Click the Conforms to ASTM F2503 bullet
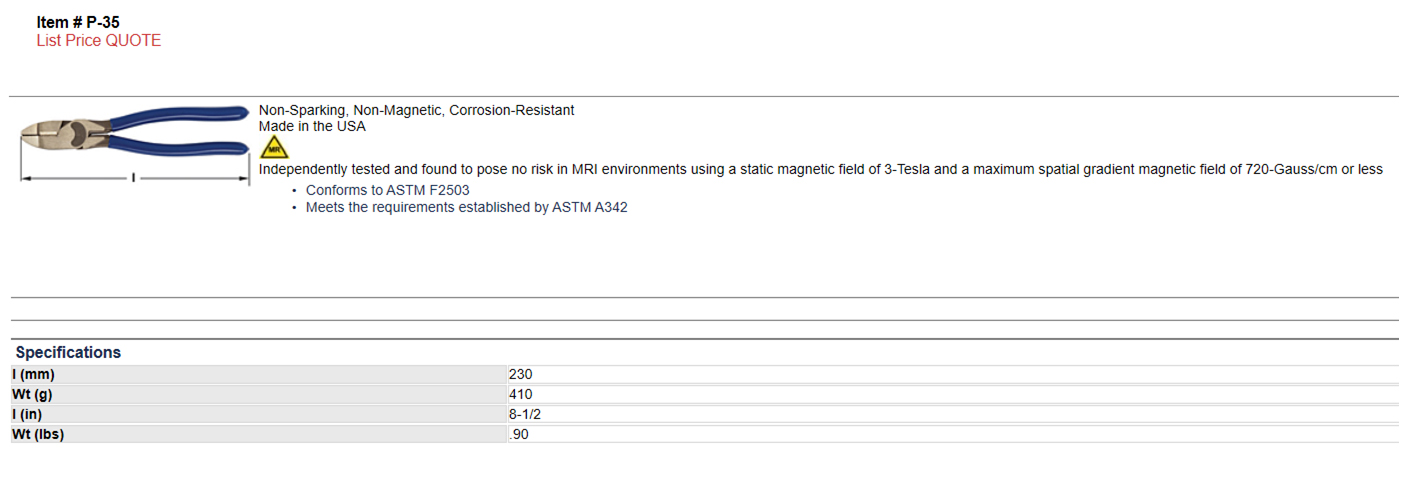Screen dimensions: 1420x483 tap(388, 190)
